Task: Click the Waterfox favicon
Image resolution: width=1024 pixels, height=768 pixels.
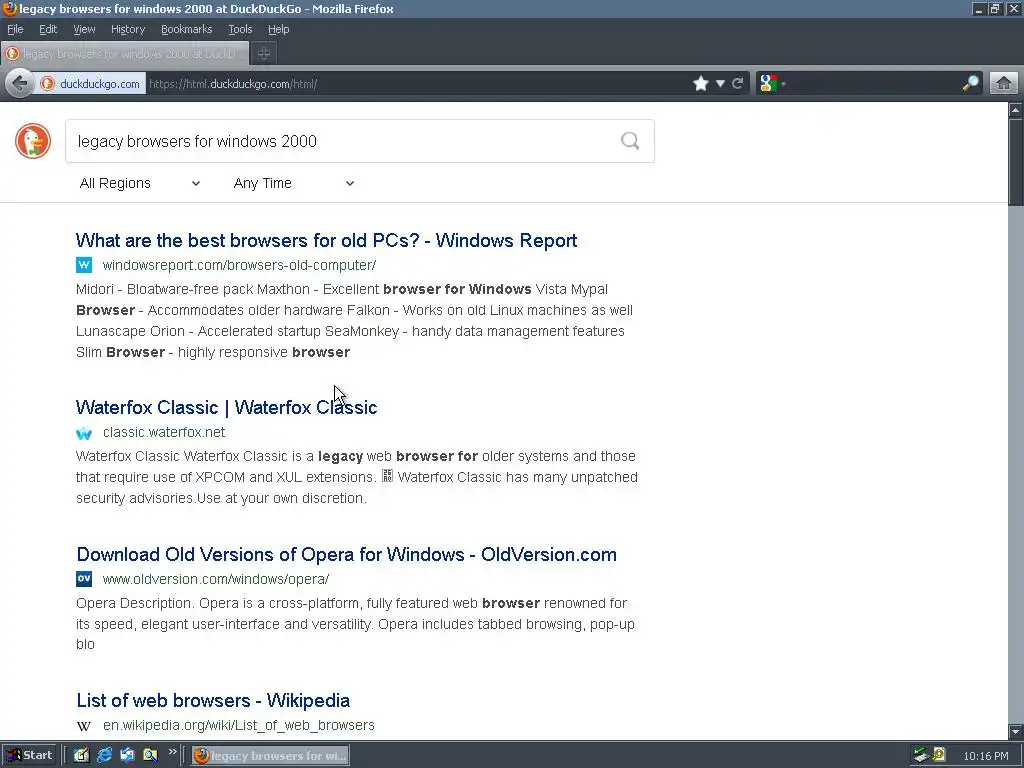Action: point(84,432)
